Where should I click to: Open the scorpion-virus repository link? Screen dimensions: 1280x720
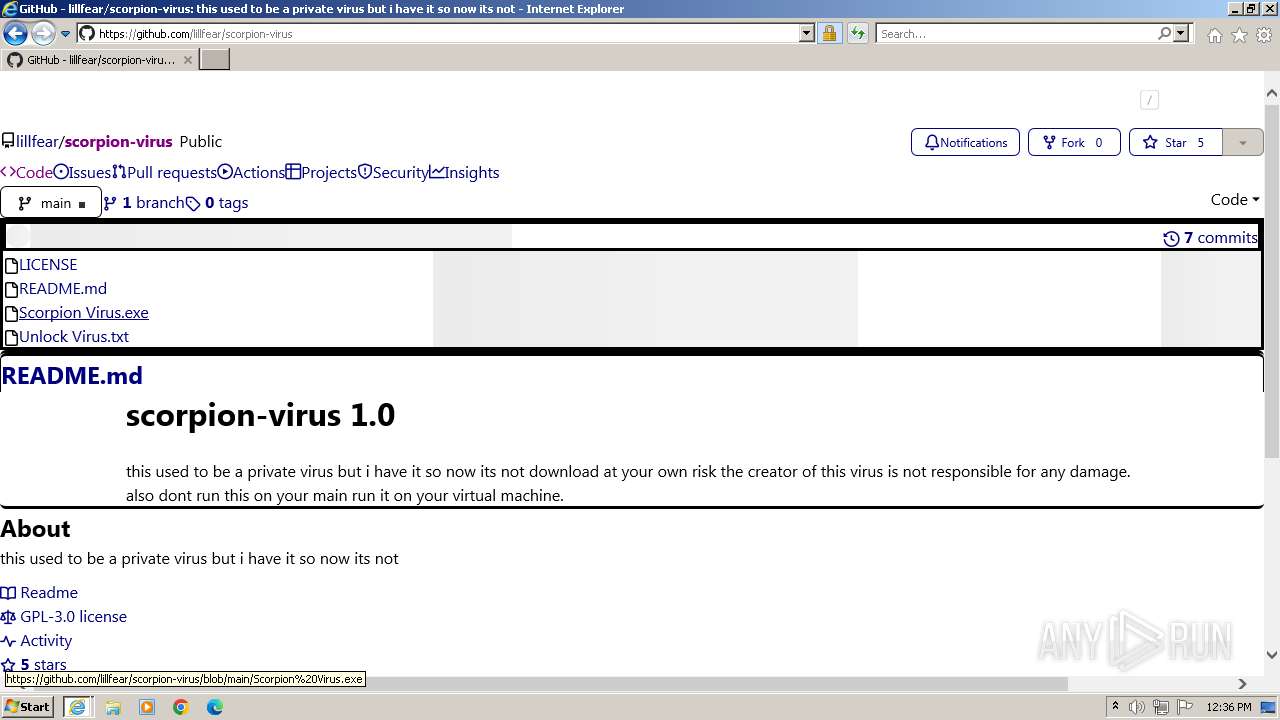pos(118,142)
